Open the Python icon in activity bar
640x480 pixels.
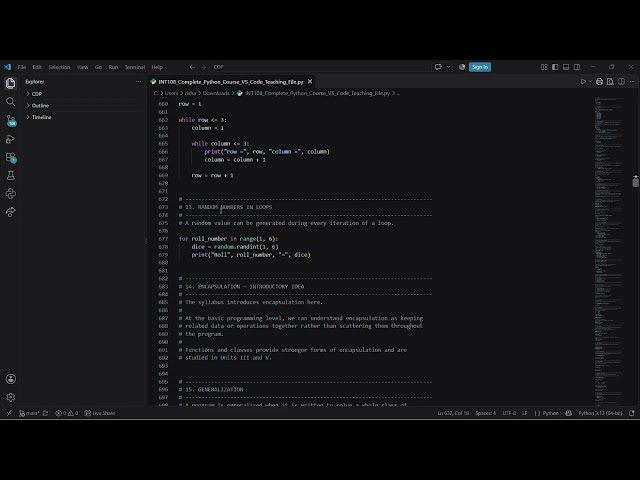tap(11, 194)
